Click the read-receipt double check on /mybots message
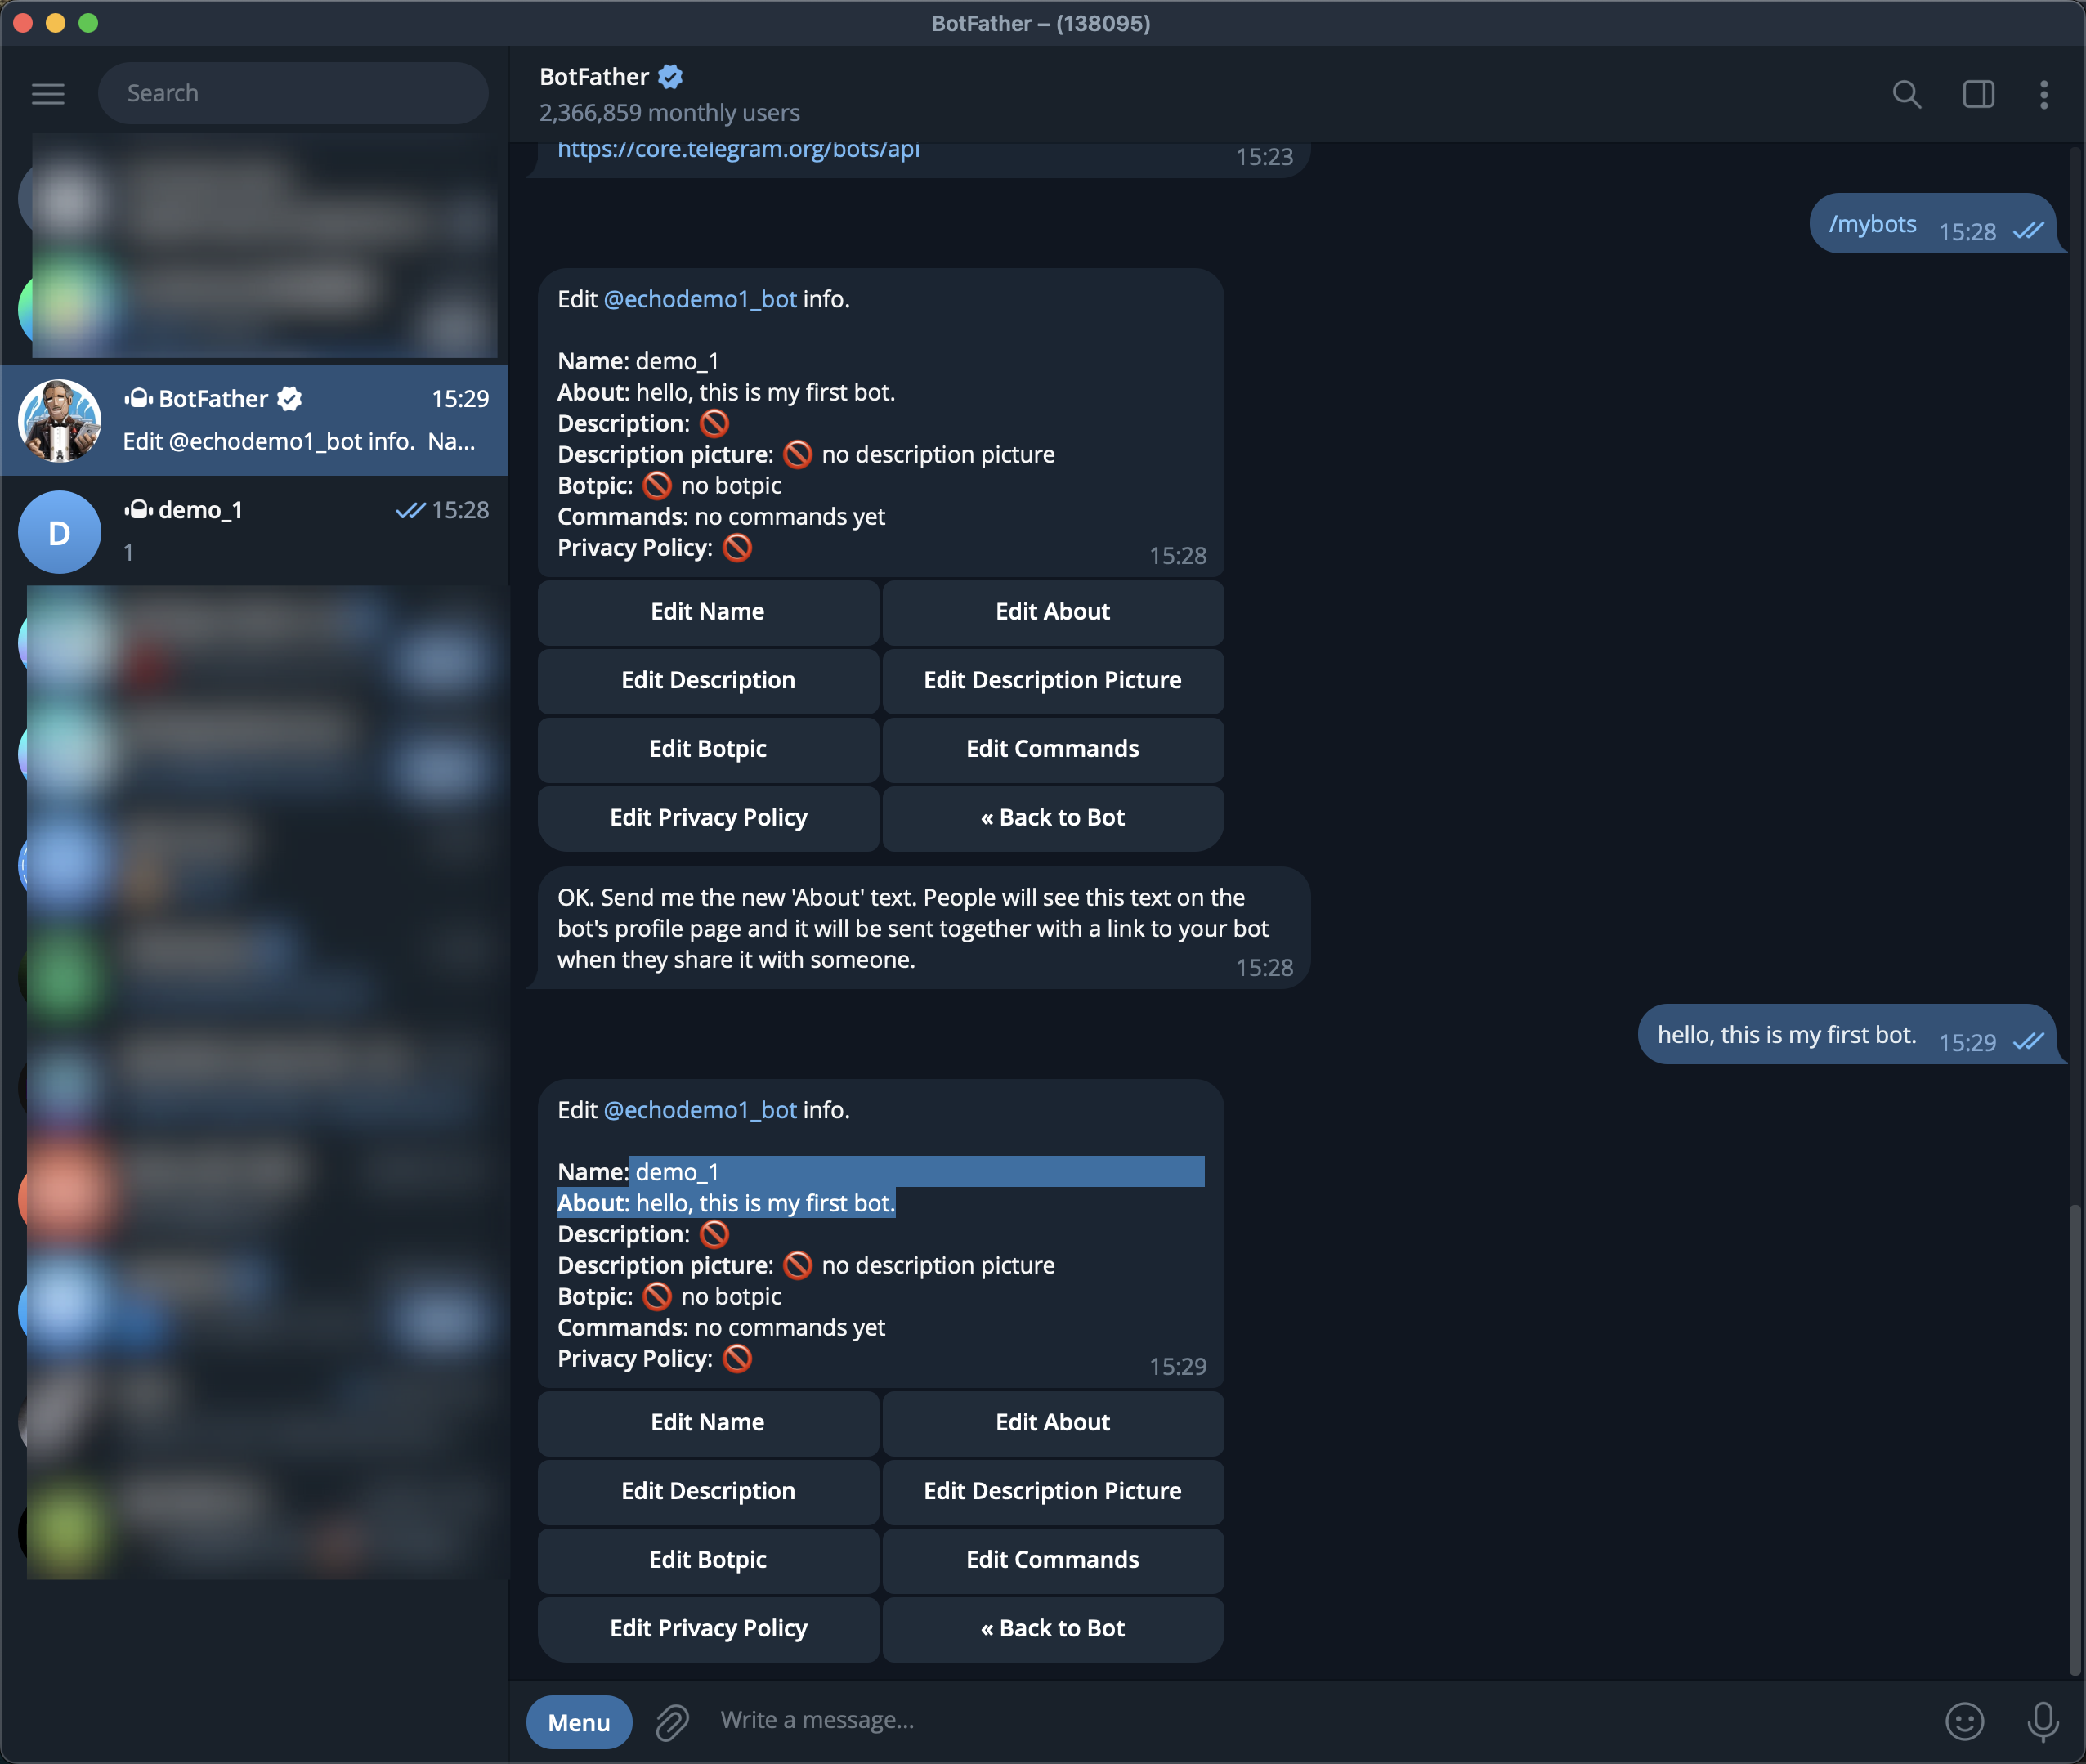The image size is (2086, 1764). click(2028, 231)
